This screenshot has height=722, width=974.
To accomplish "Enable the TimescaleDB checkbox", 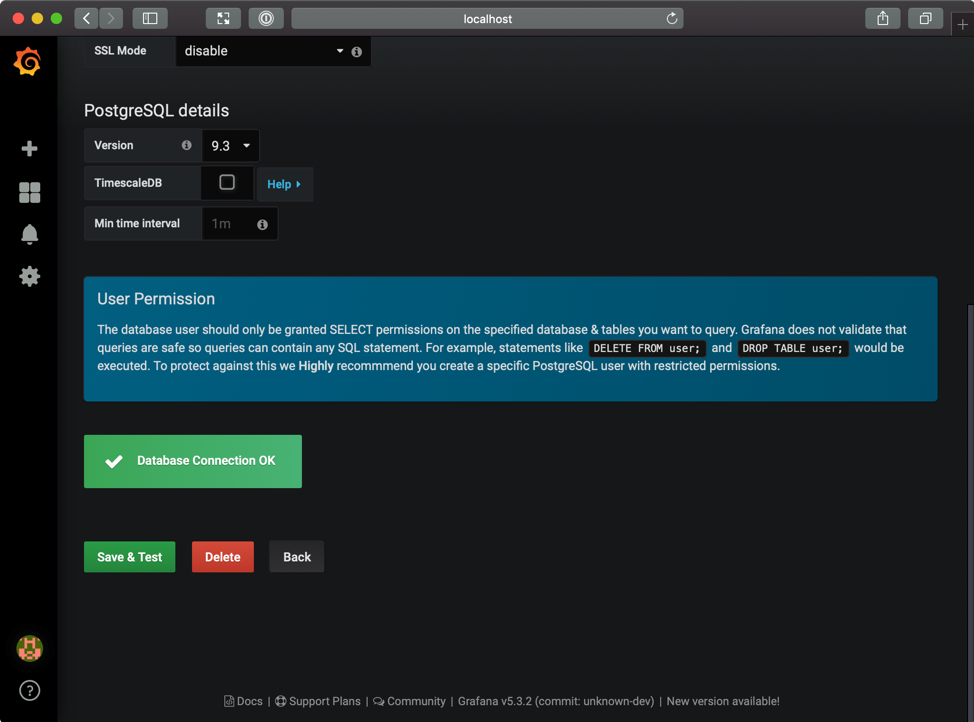I will 227,182.
